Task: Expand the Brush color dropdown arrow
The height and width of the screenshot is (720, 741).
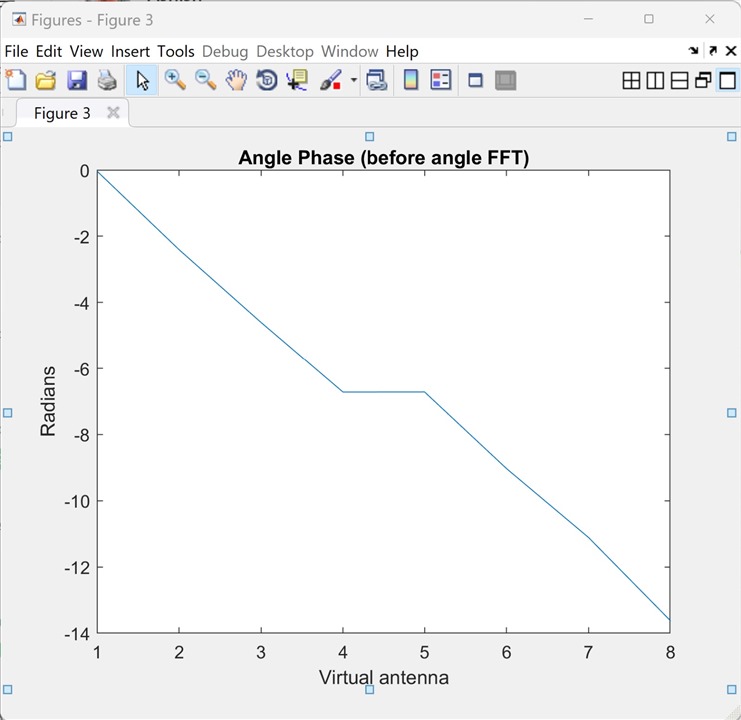Action: click(x=353, y=80)
